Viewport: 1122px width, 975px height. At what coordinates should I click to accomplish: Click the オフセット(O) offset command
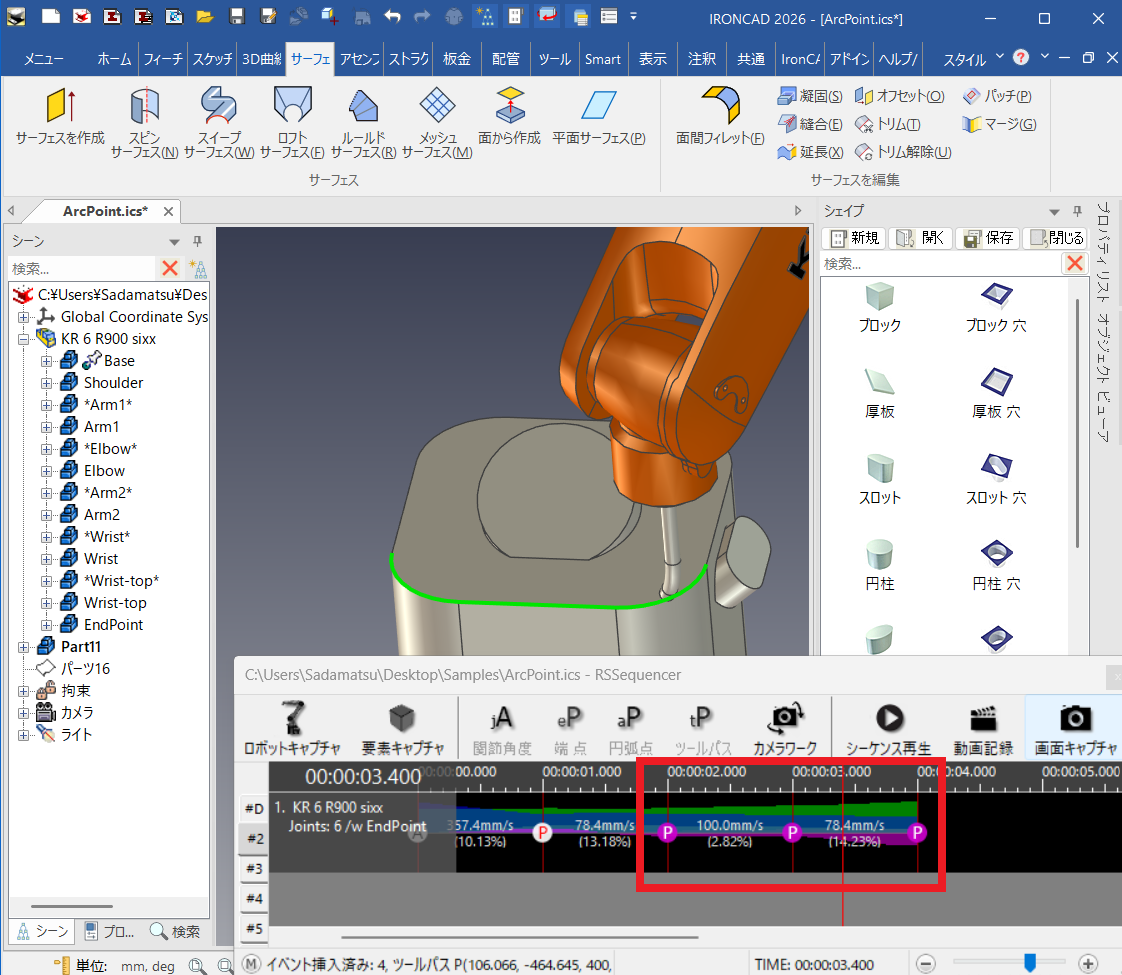coord(899,96)
